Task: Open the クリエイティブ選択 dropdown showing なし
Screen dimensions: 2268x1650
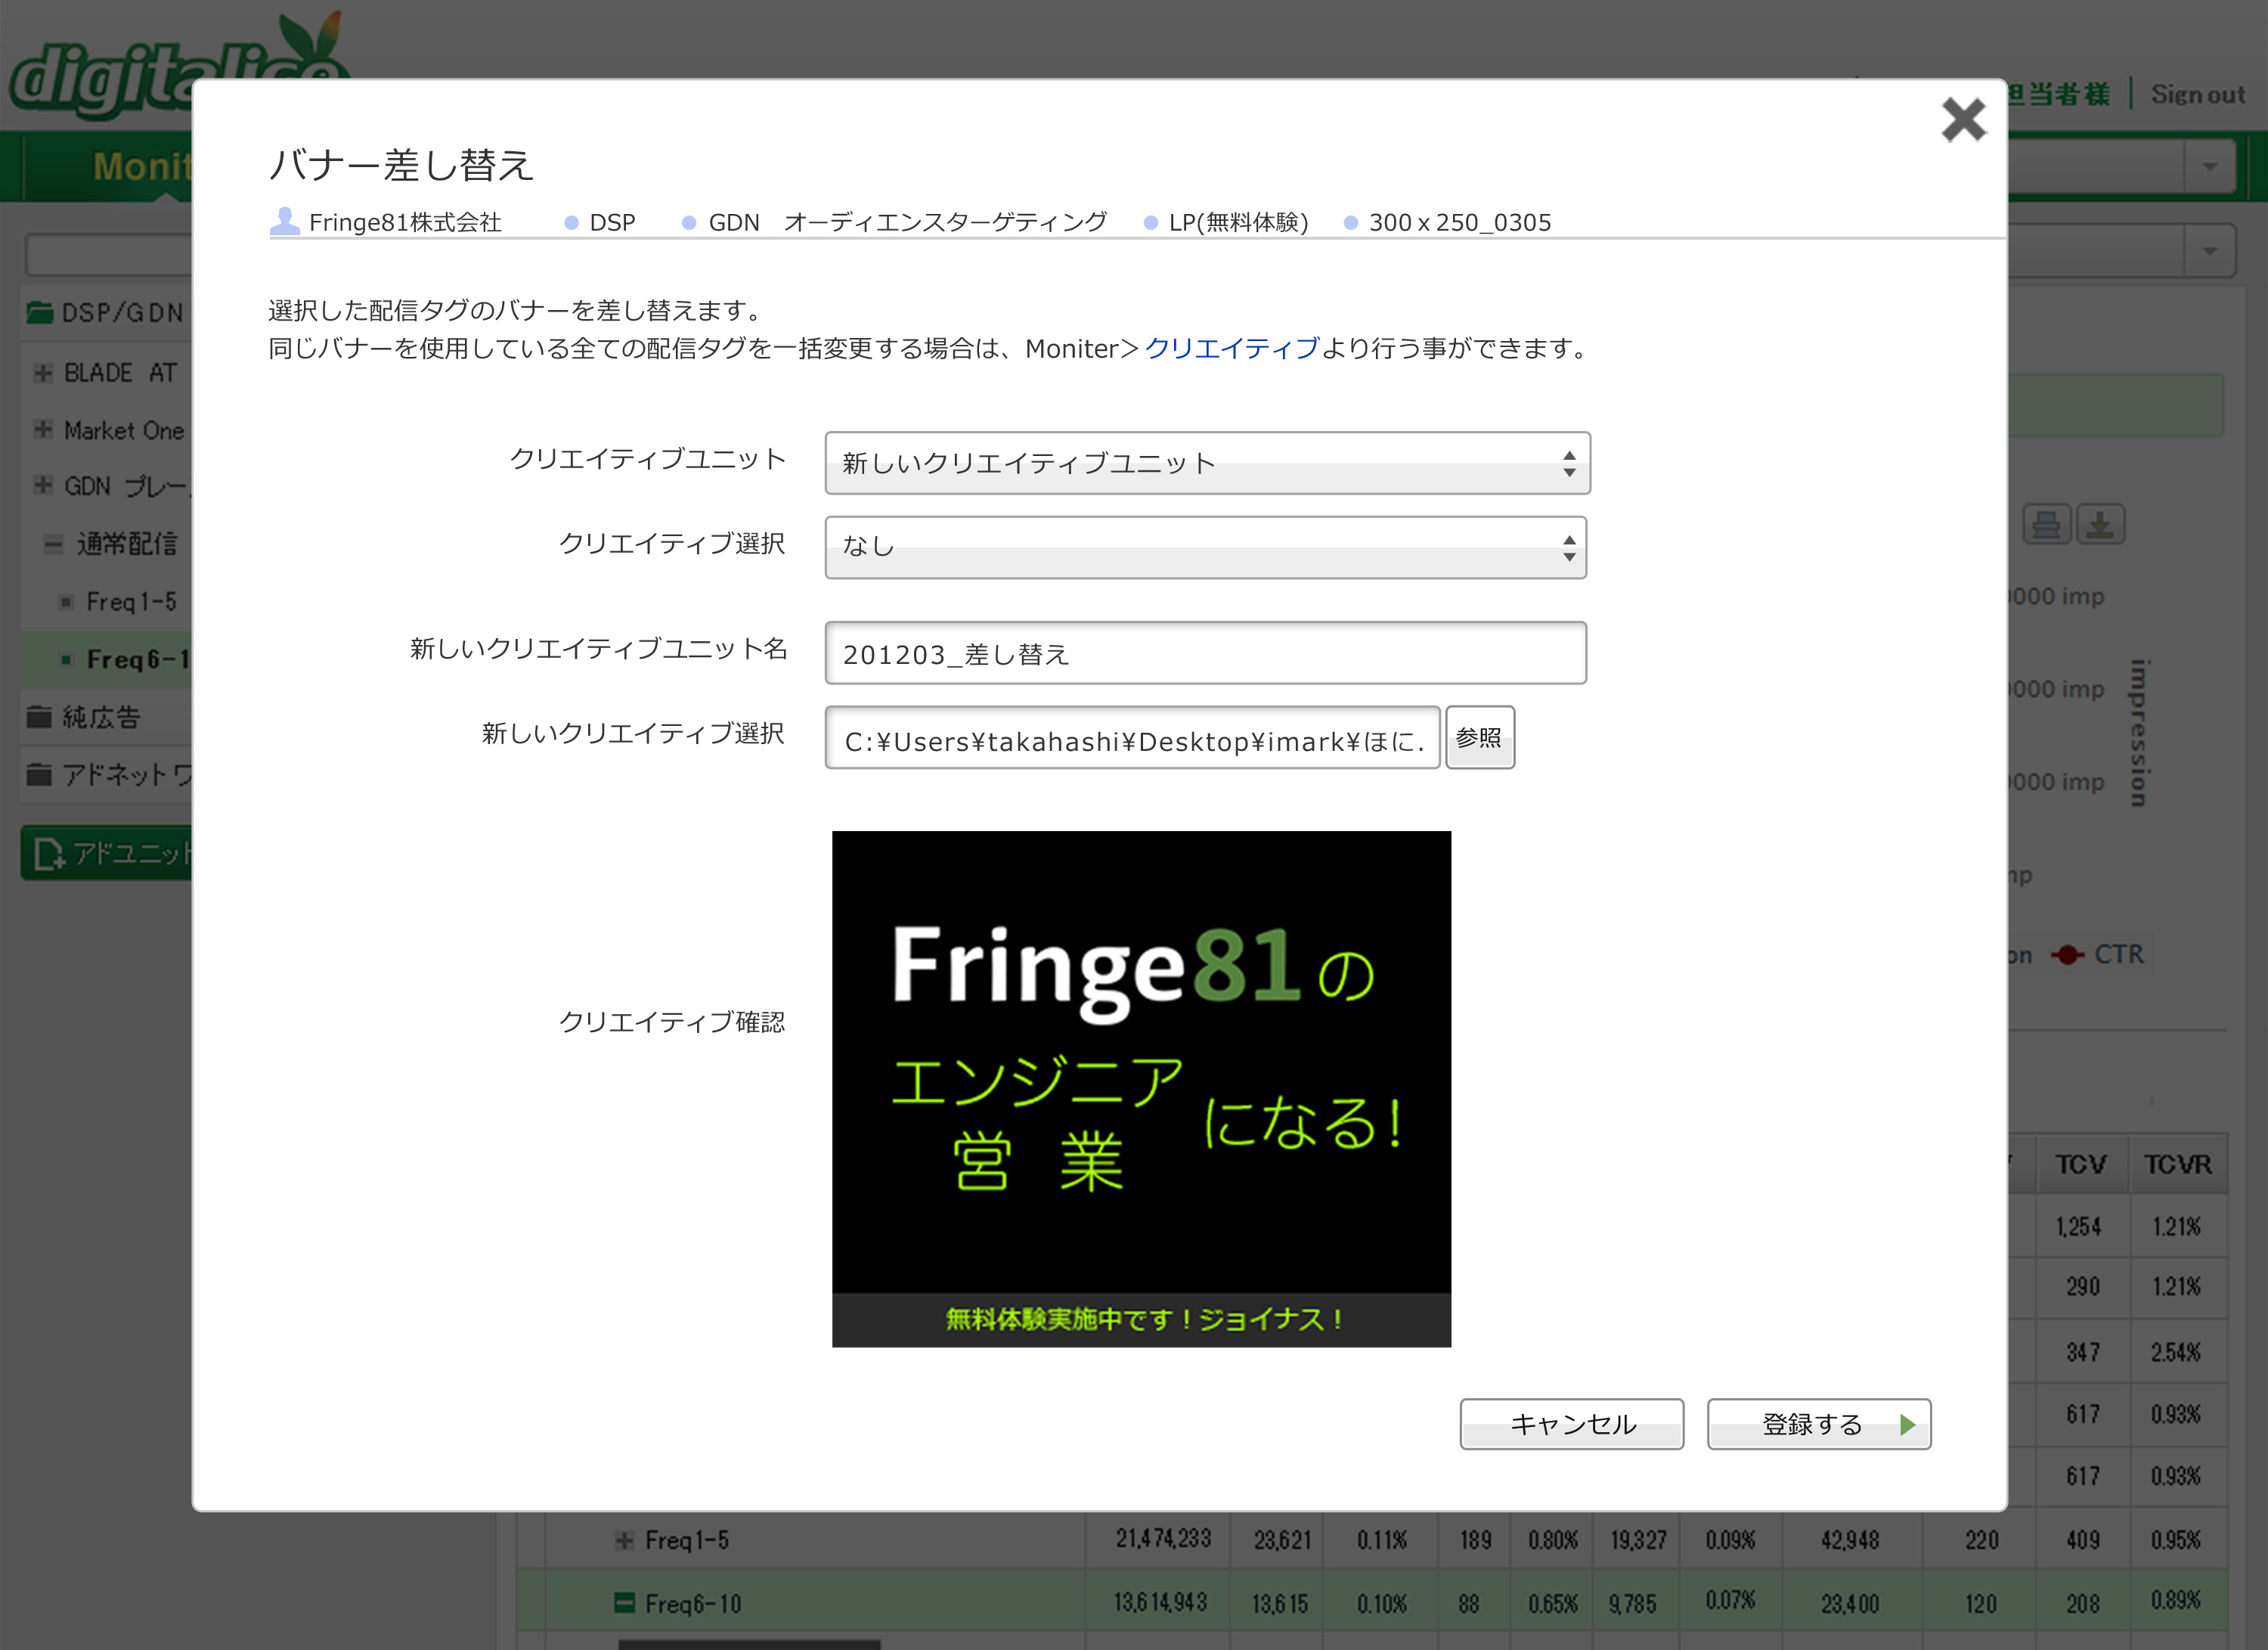Action: point(1205,547)
